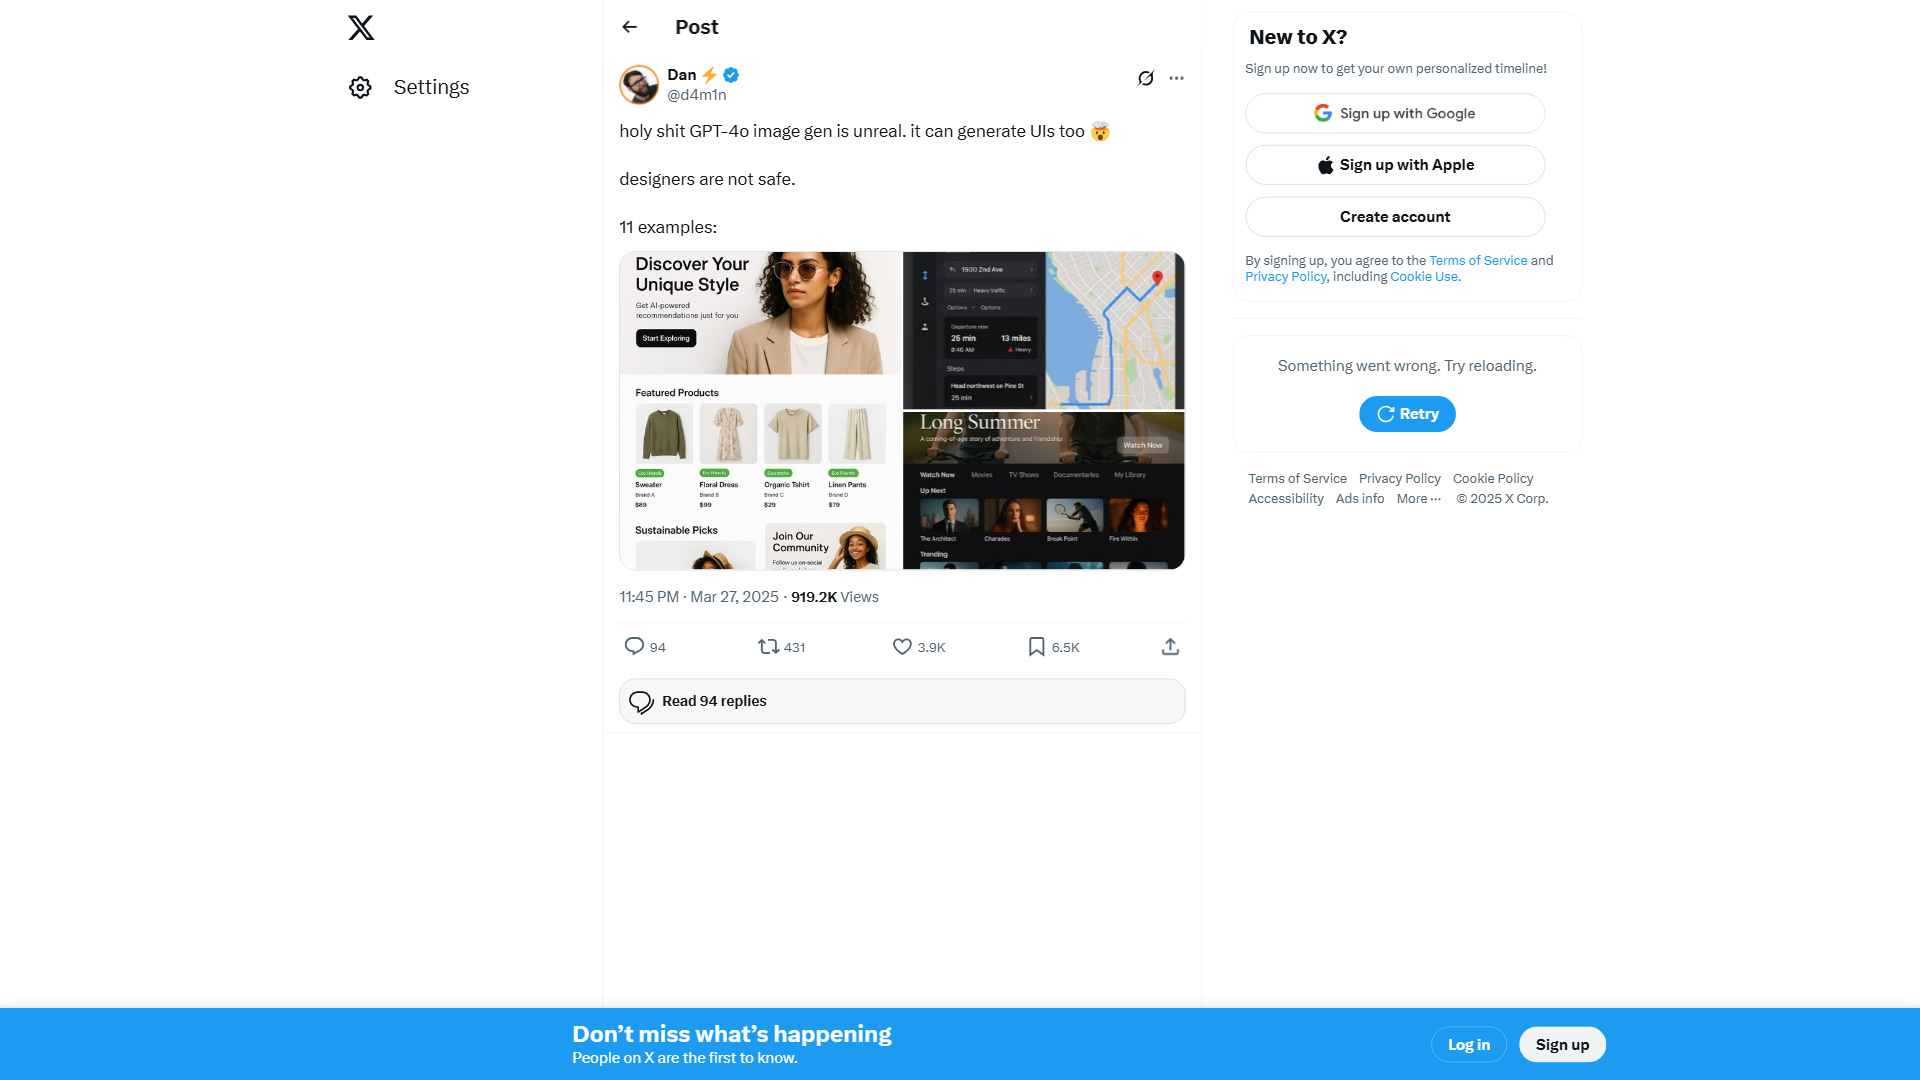Click the Retry button
Viewport: 1920px width, 1080px height.
[x=1407, y=414]
